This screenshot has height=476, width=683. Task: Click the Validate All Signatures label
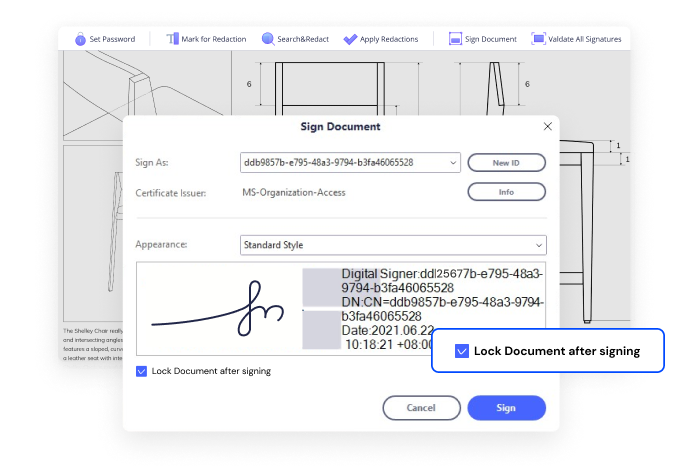pyautogui.click(x=585, y=39)
